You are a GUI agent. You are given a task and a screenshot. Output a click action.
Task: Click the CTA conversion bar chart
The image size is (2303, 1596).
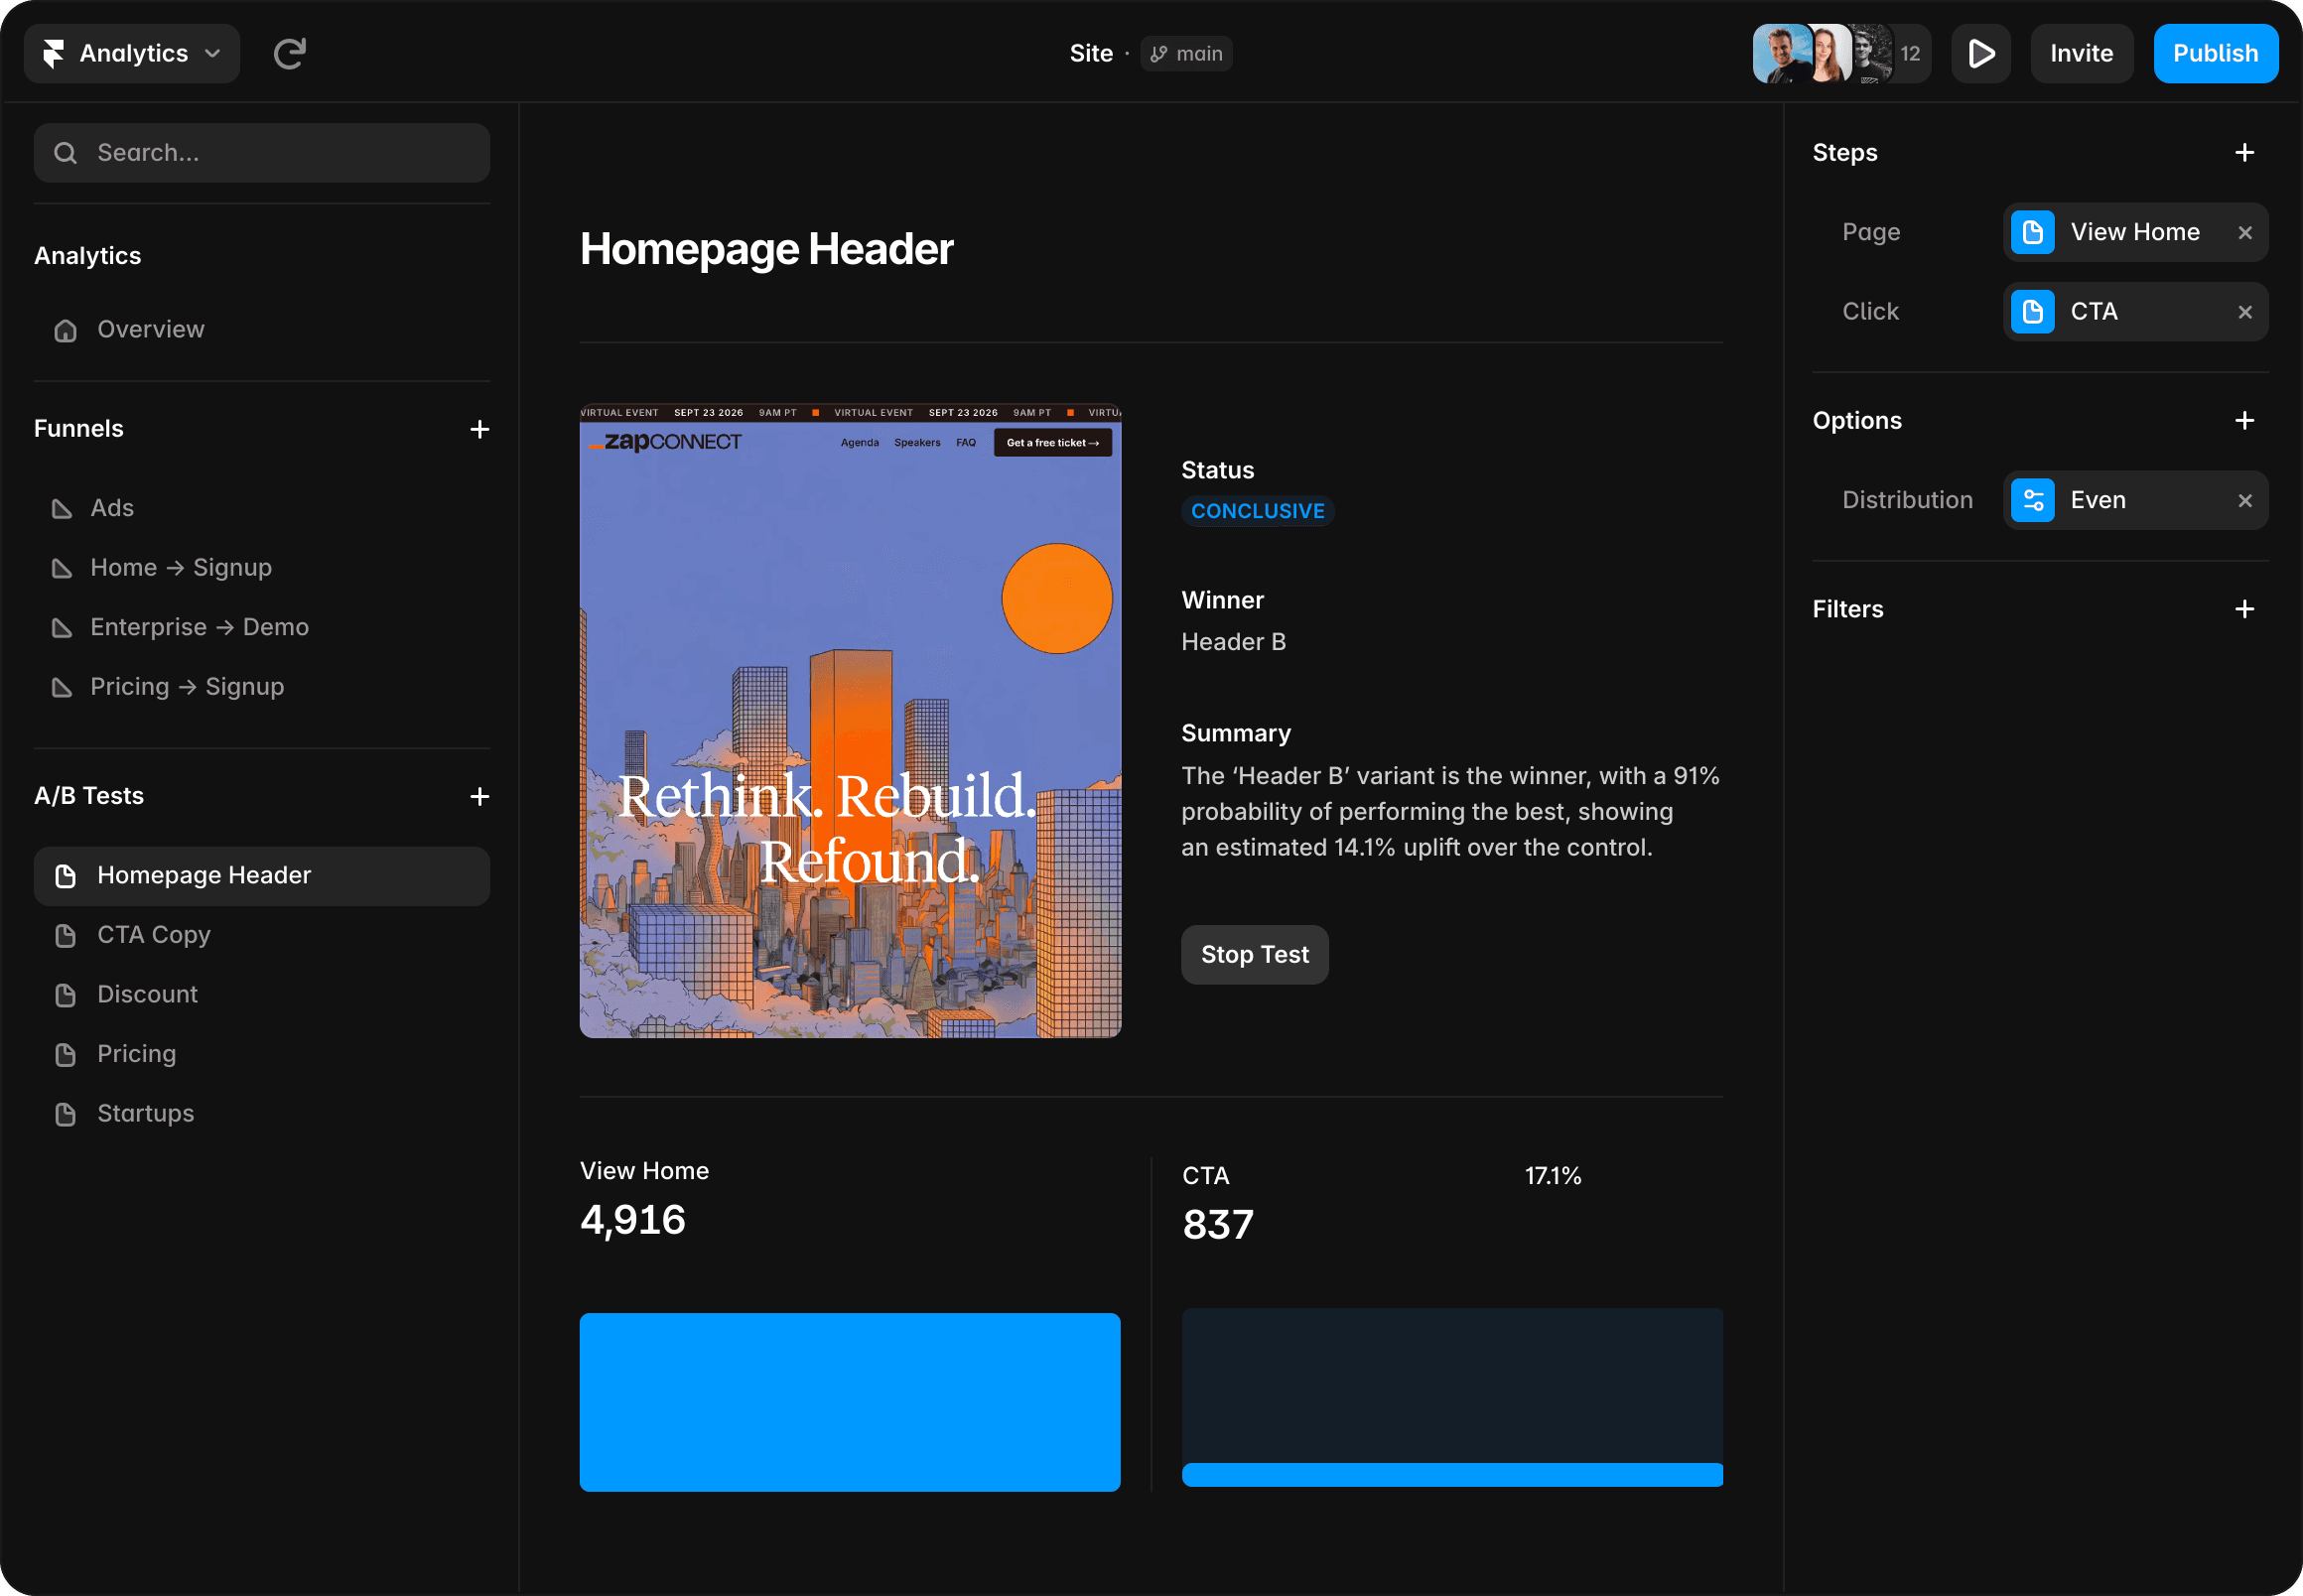(x=1452, y=1397)
